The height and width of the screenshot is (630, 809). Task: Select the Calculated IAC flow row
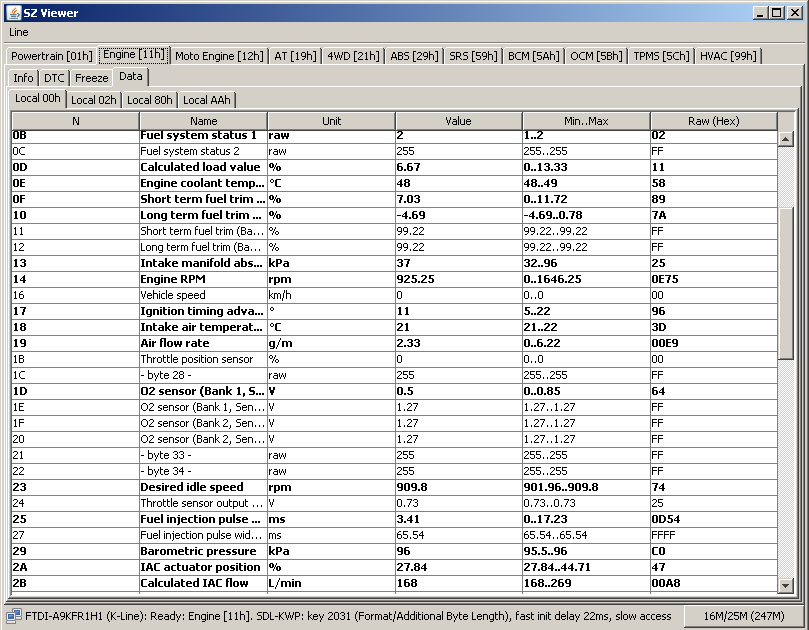point(394,583)
